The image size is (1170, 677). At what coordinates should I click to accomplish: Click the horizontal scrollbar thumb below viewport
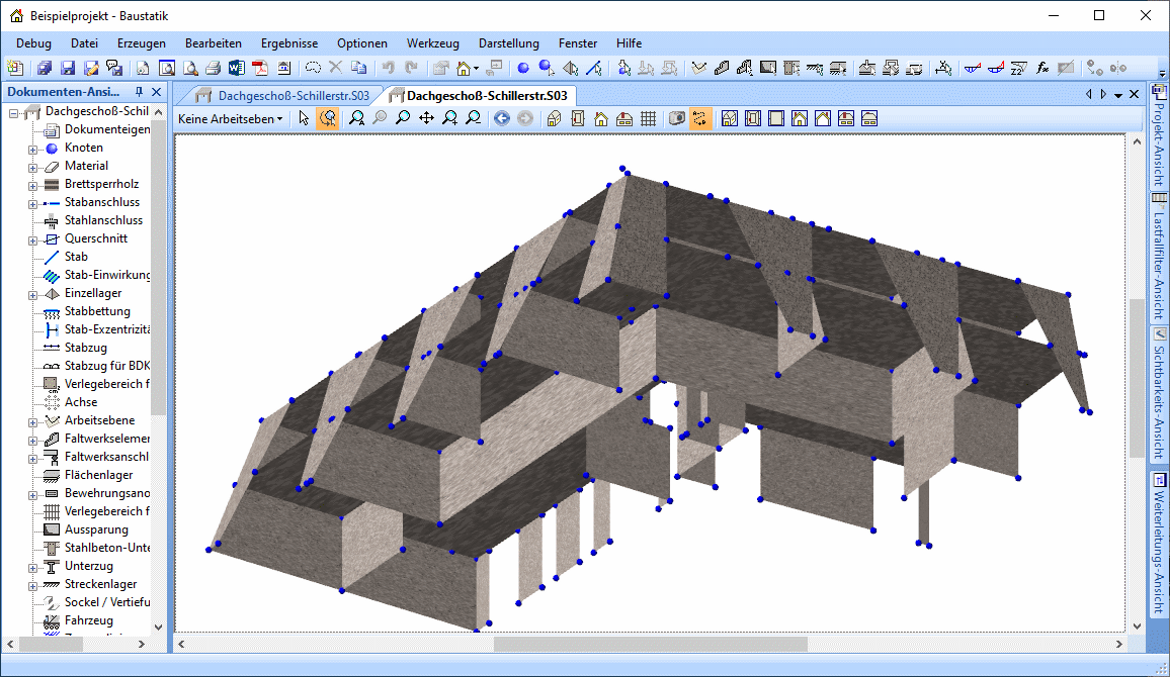tap(650, 645)
